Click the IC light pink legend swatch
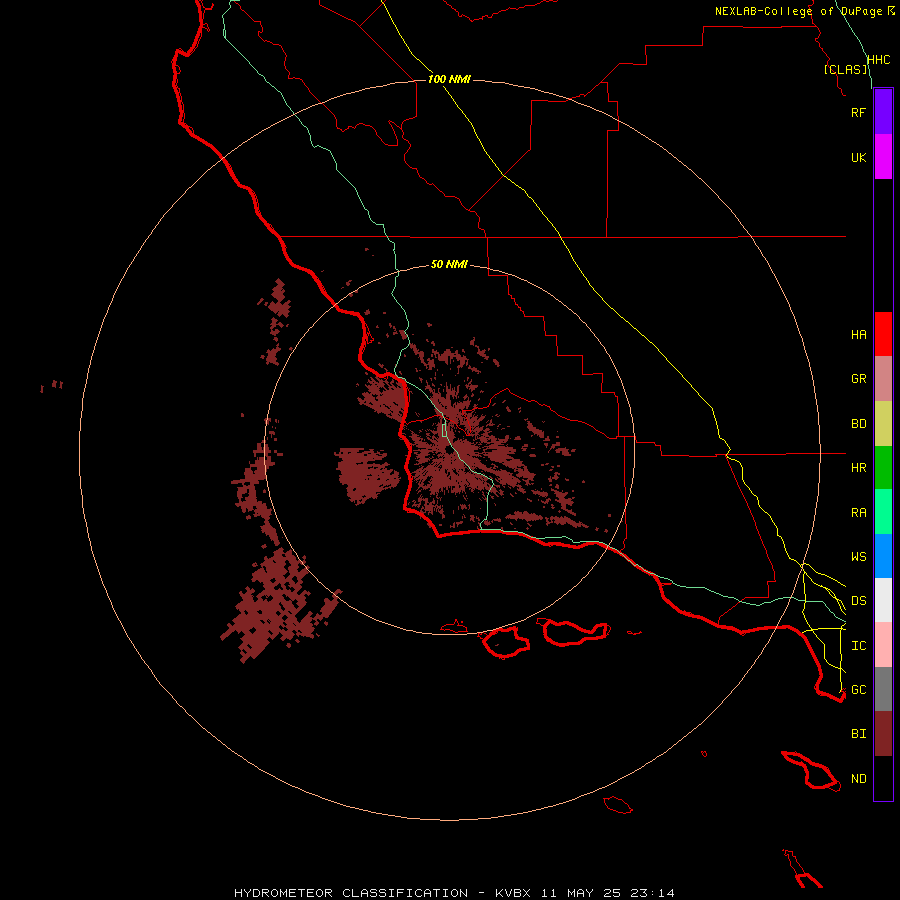 click(x=883, y=645)
